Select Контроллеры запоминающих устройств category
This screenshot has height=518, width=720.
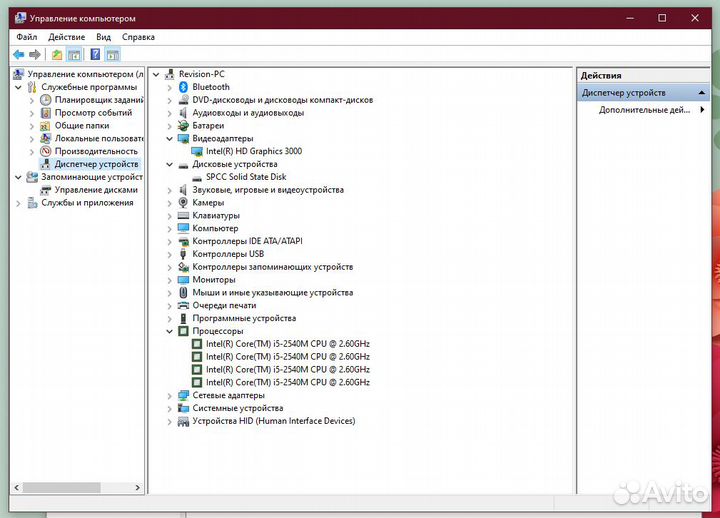tap(272, 267)
